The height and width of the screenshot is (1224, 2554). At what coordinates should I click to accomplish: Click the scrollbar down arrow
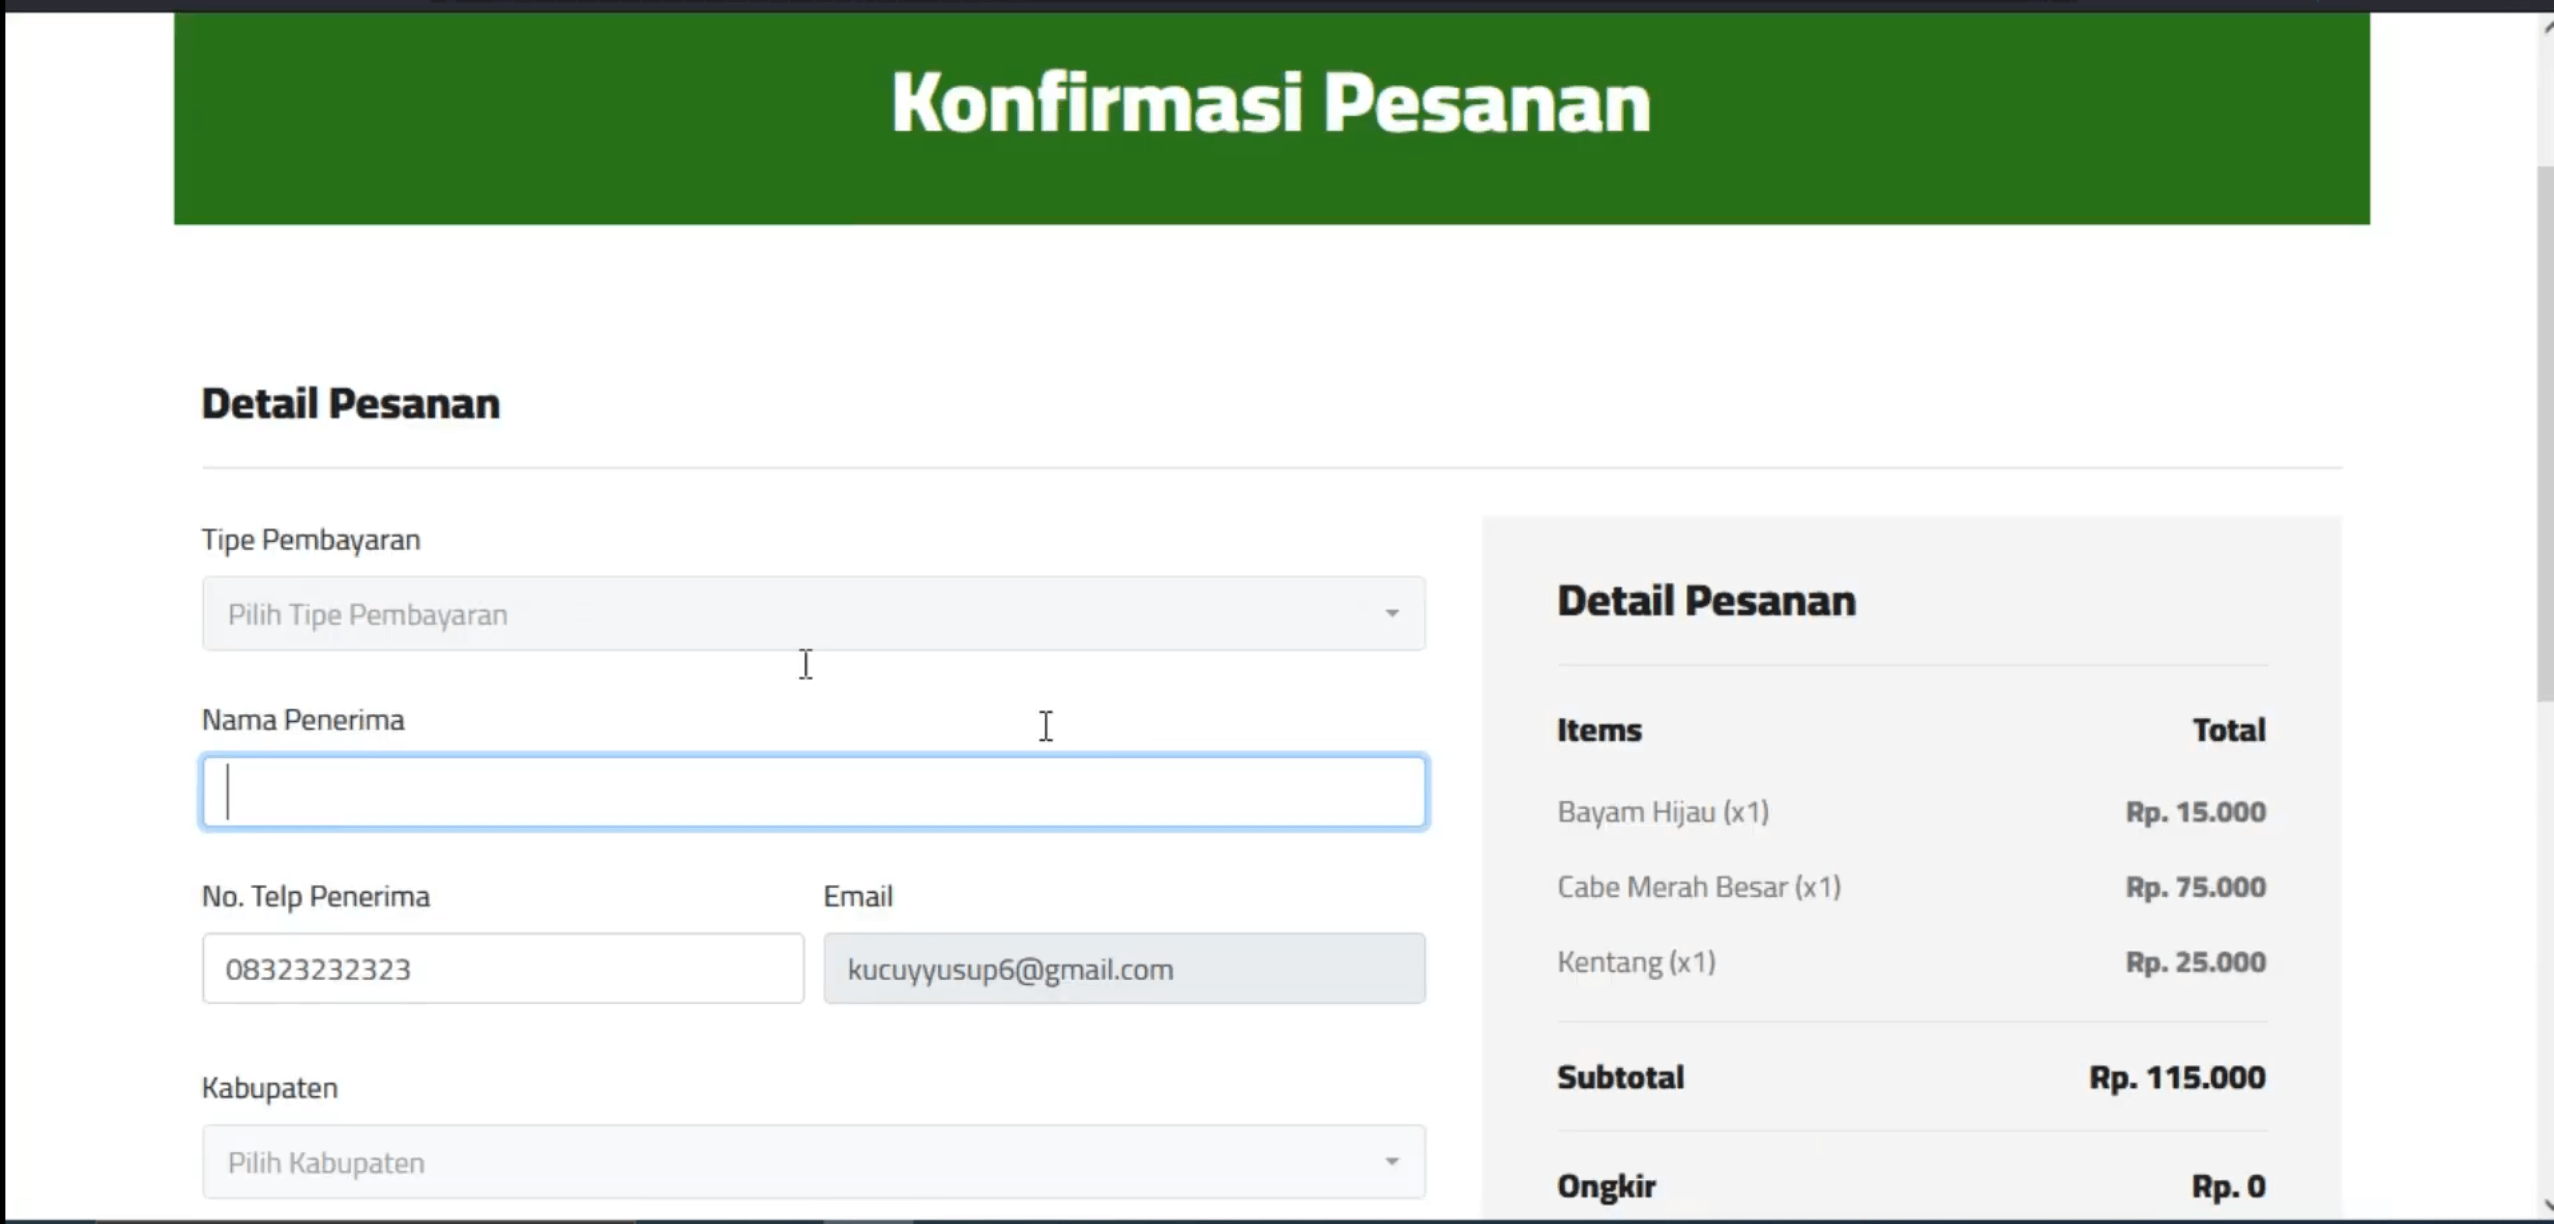tap(2547, 1205)
